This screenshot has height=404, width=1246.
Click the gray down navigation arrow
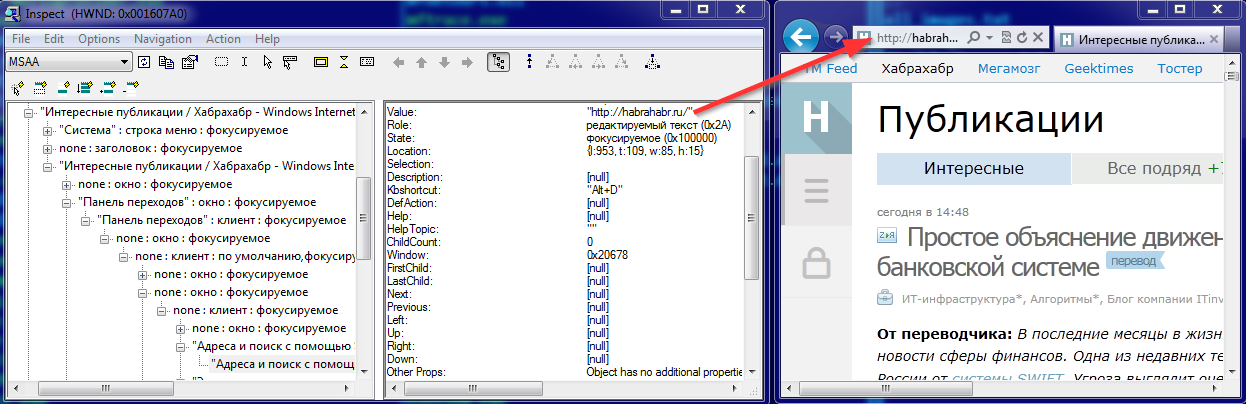[x=444, y=62]
